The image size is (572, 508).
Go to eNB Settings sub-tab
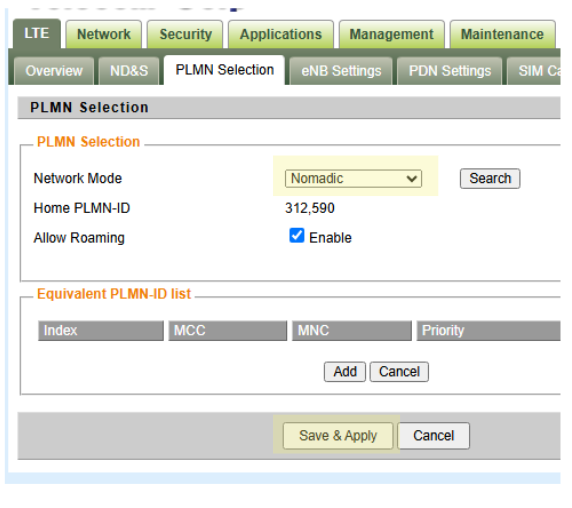pos(341,71)
